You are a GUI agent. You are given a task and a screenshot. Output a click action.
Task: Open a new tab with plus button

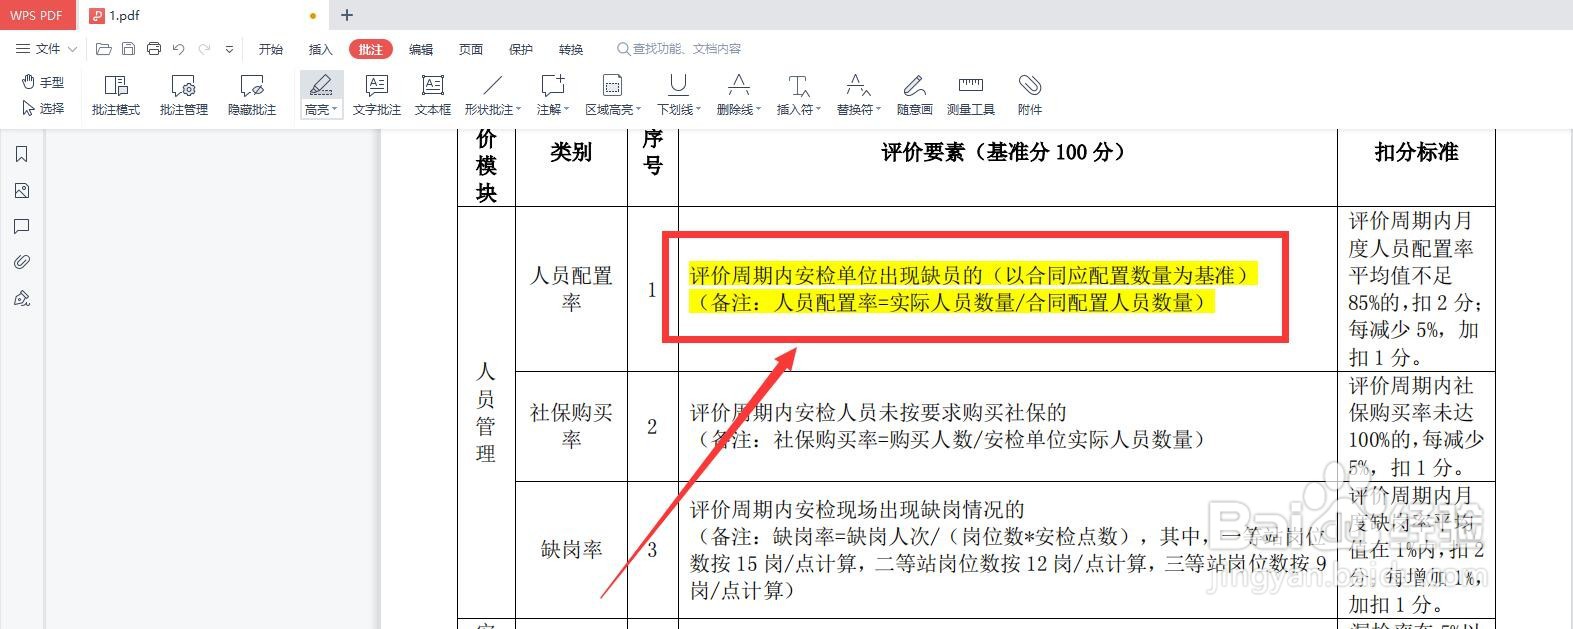pos(347,15)
